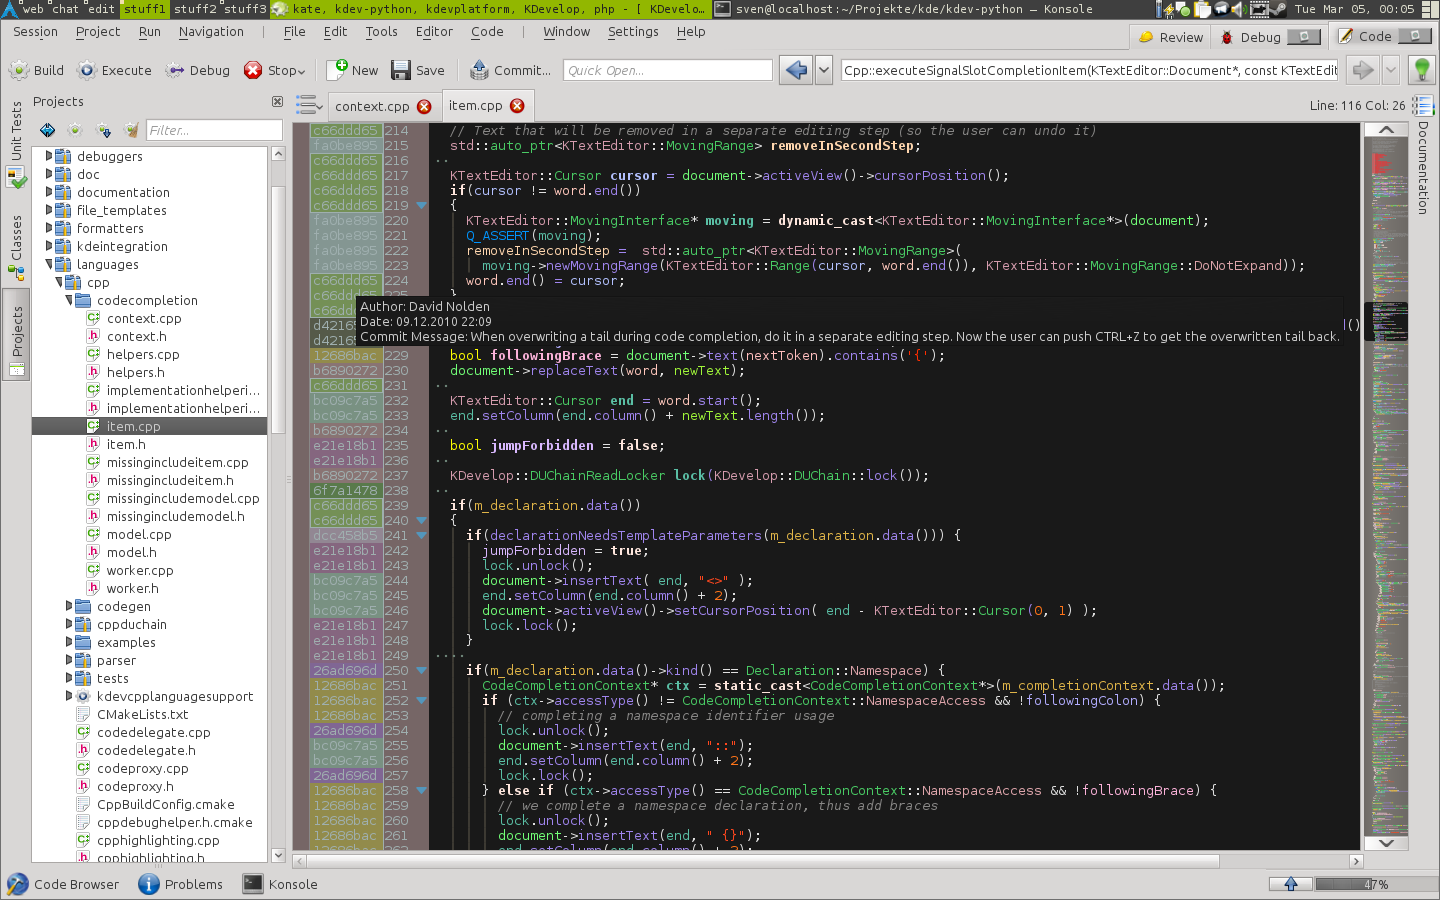Click the green light bulb icon
1440x900 pixels.
pos(1421,70)
